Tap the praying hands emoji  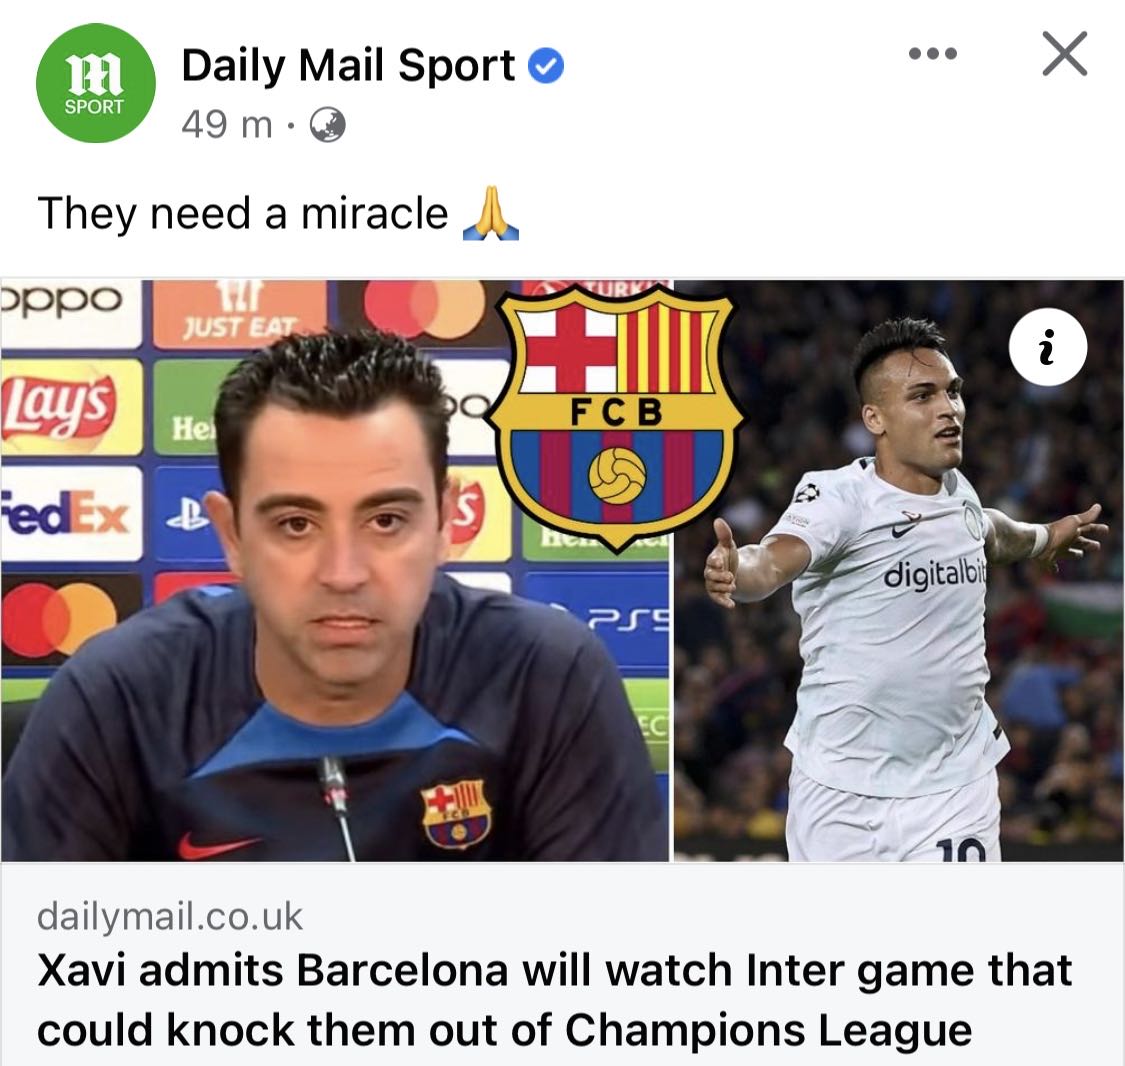tap(491, 213)
